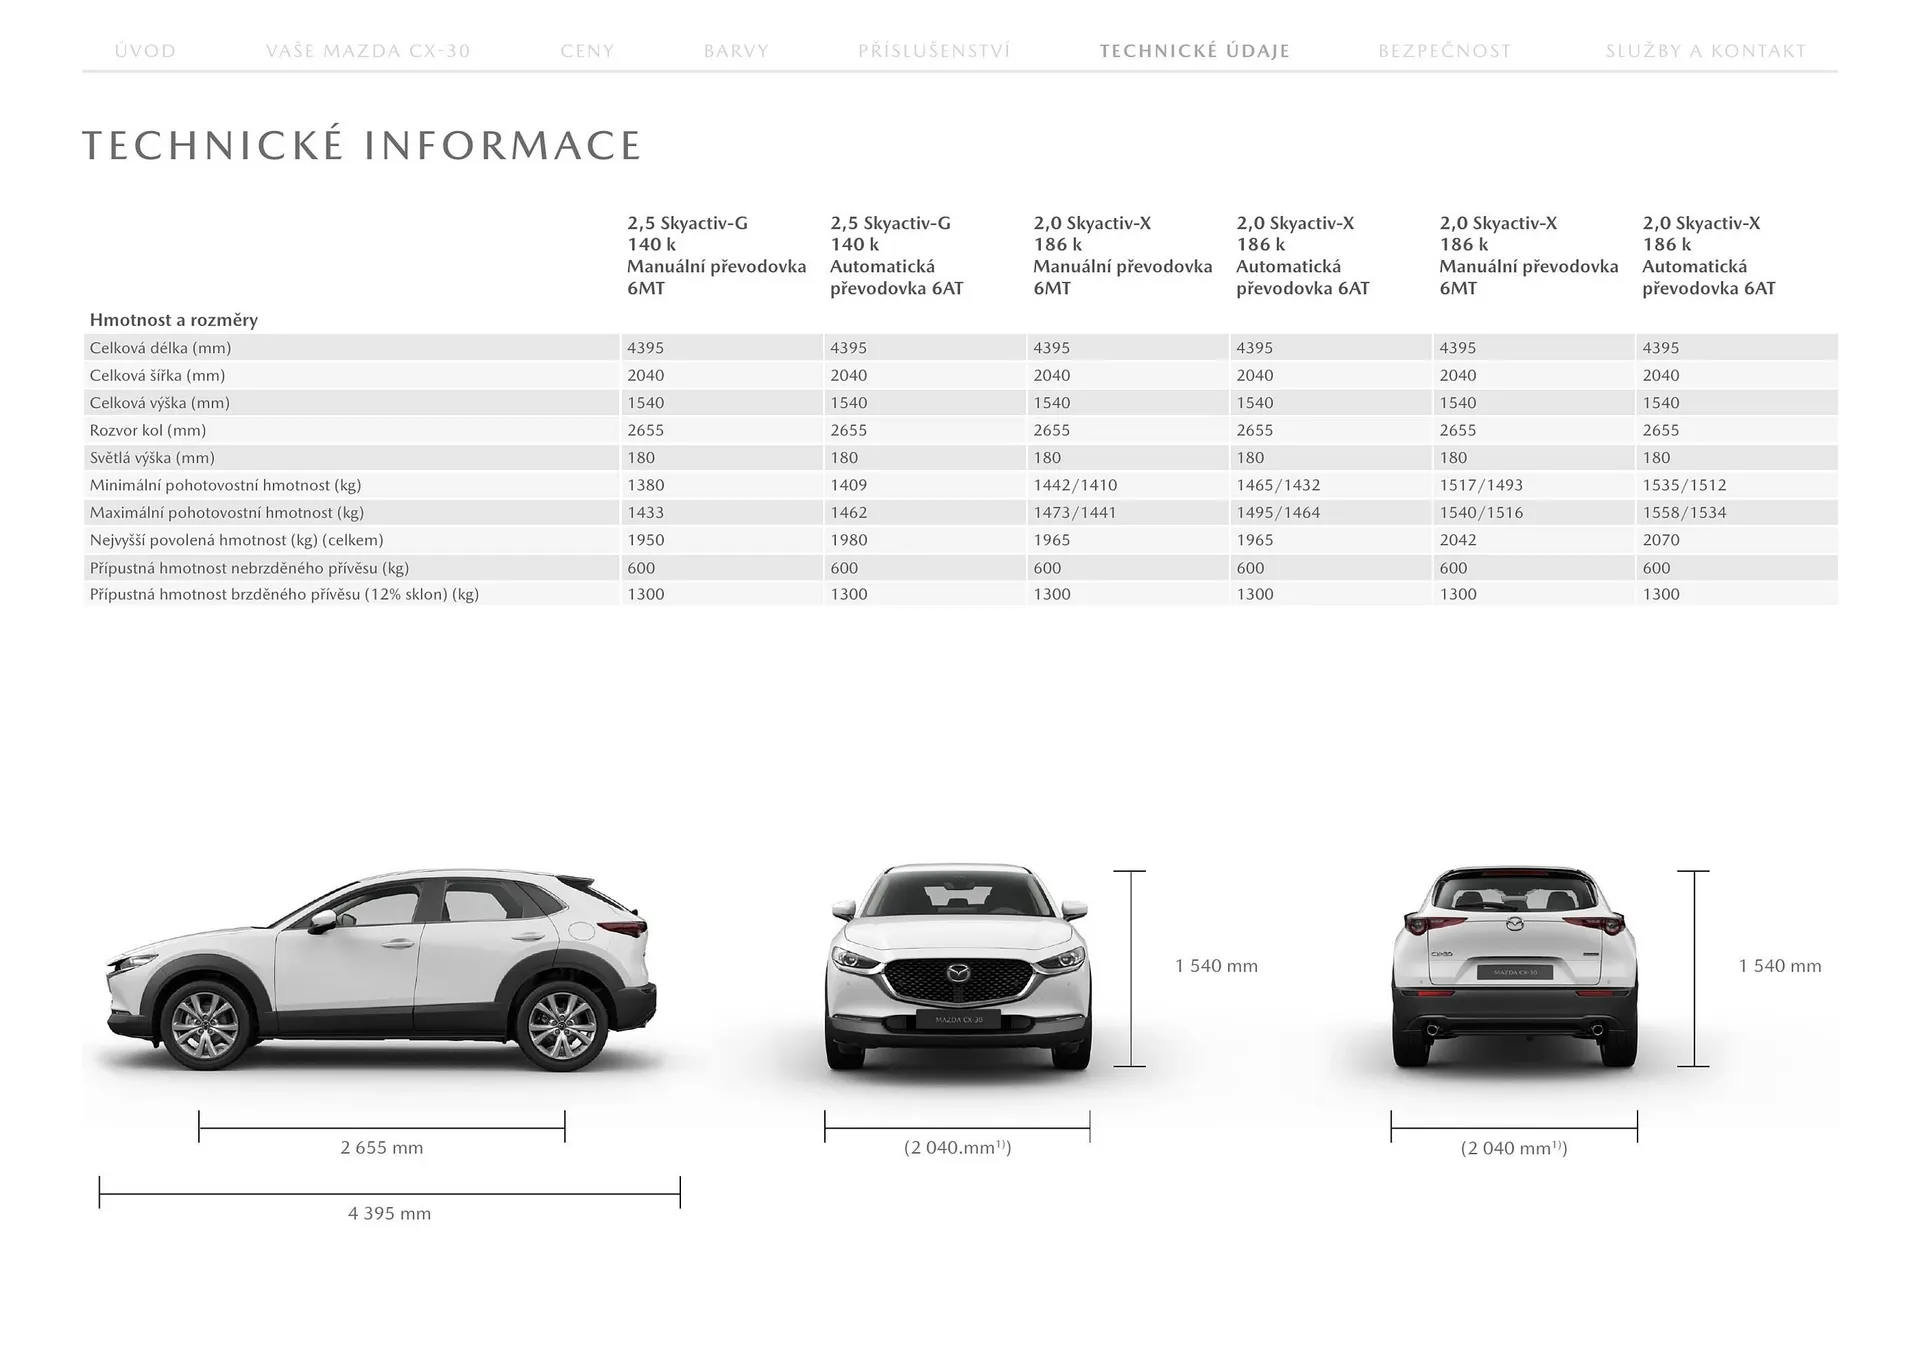
Task: Click the Hmotnost a rozměry section label
Action: pyautogui.click(x=172, y=320)
